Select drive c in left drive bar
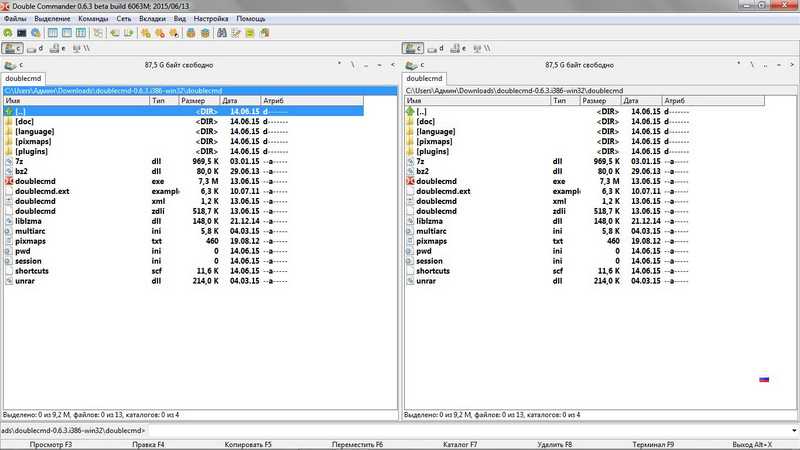 click(x=12, y=48)
